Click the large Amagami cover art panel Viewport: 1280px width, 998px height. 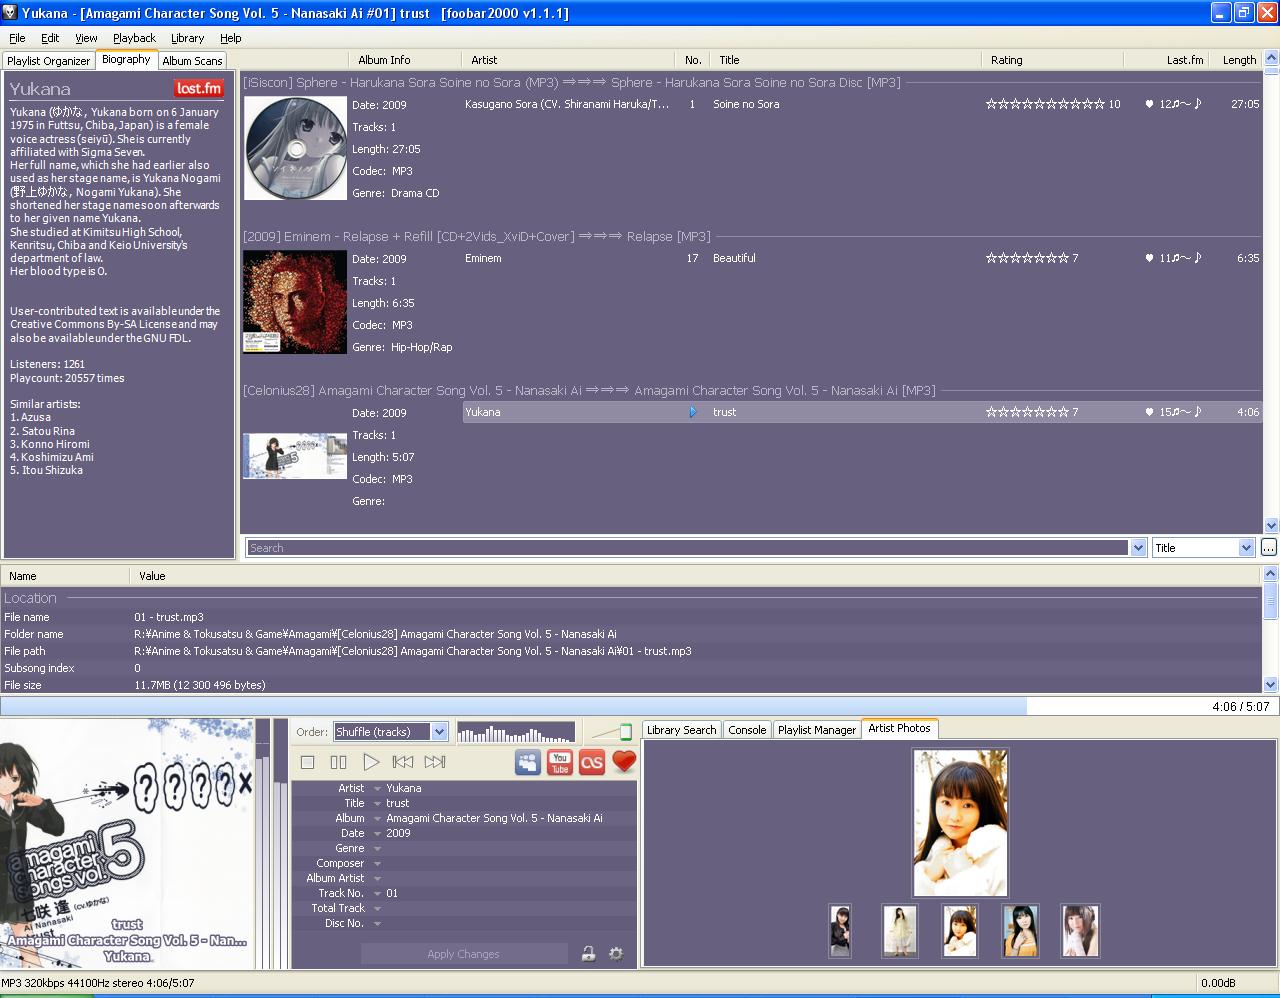pyautogui.click(x=127, y=843)
